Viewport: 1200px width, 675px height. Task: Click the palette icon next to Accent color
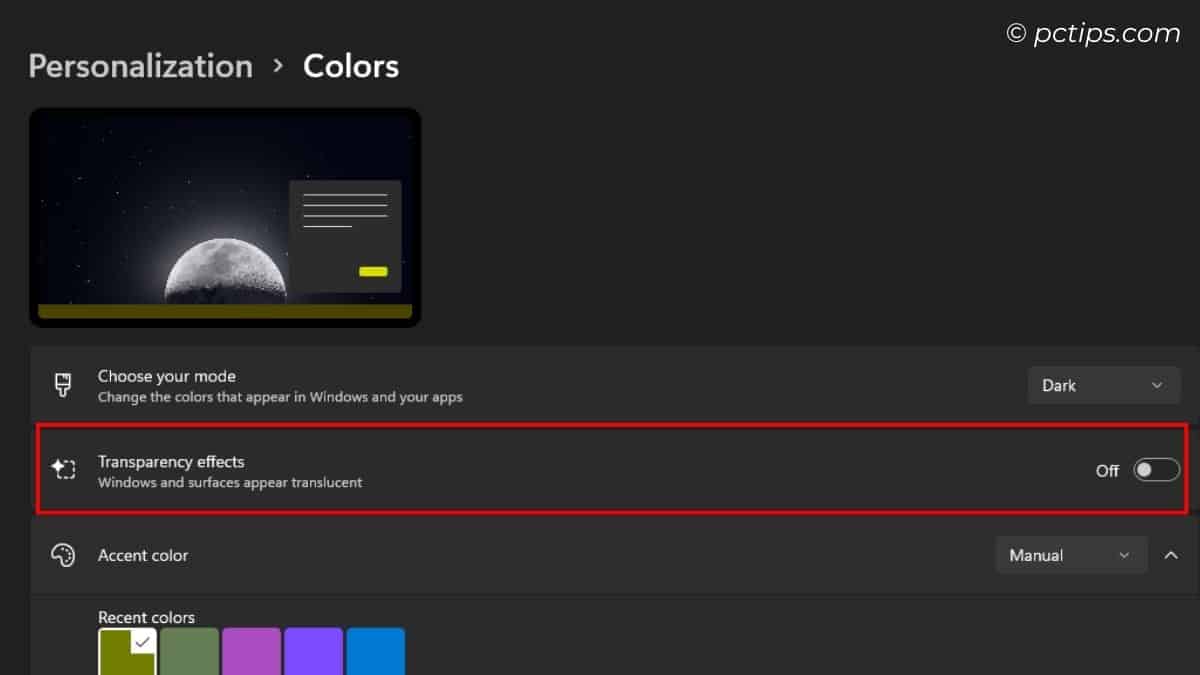point(64,555)
